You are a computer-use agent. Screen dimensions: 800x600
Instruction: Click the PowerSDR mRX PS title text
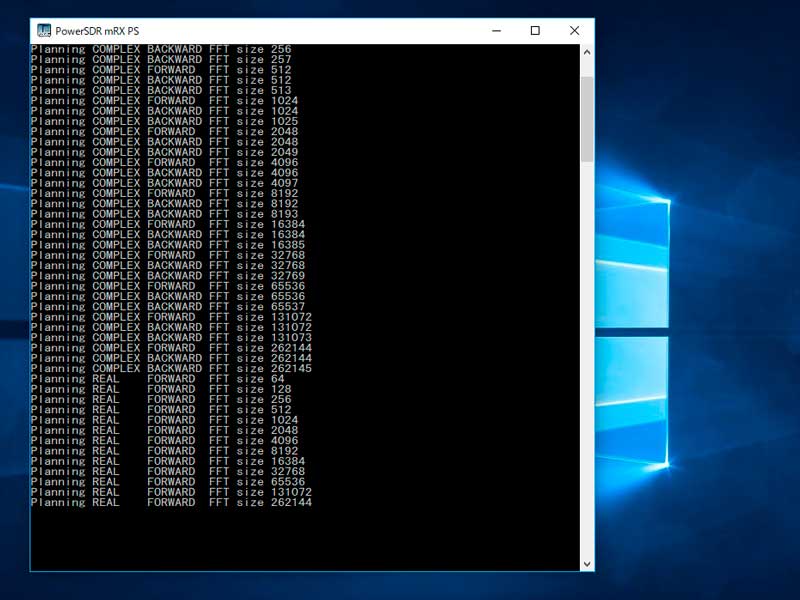point(97,31)
